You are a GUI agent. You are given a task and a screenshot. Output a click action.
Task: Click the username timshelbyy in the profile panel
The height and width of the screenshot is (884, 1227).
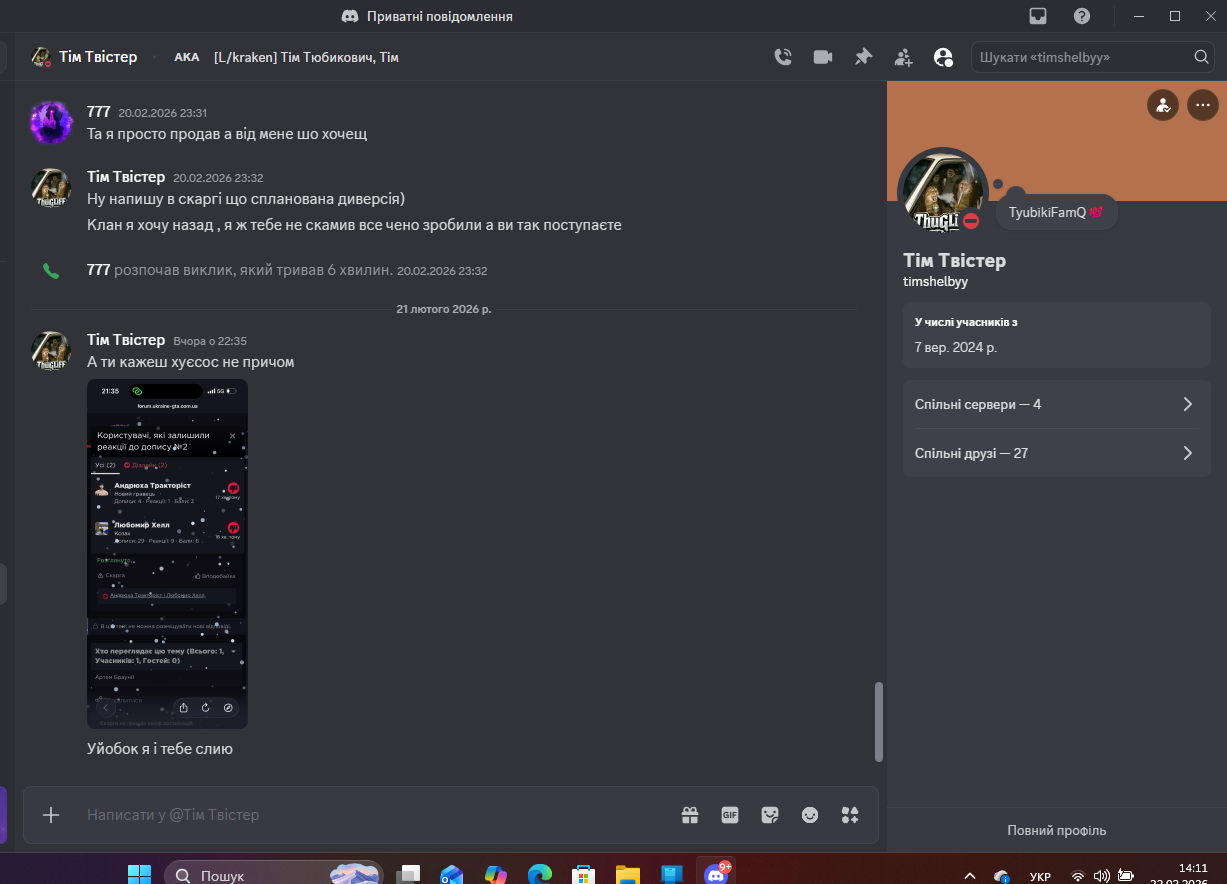tap(935, 282)
